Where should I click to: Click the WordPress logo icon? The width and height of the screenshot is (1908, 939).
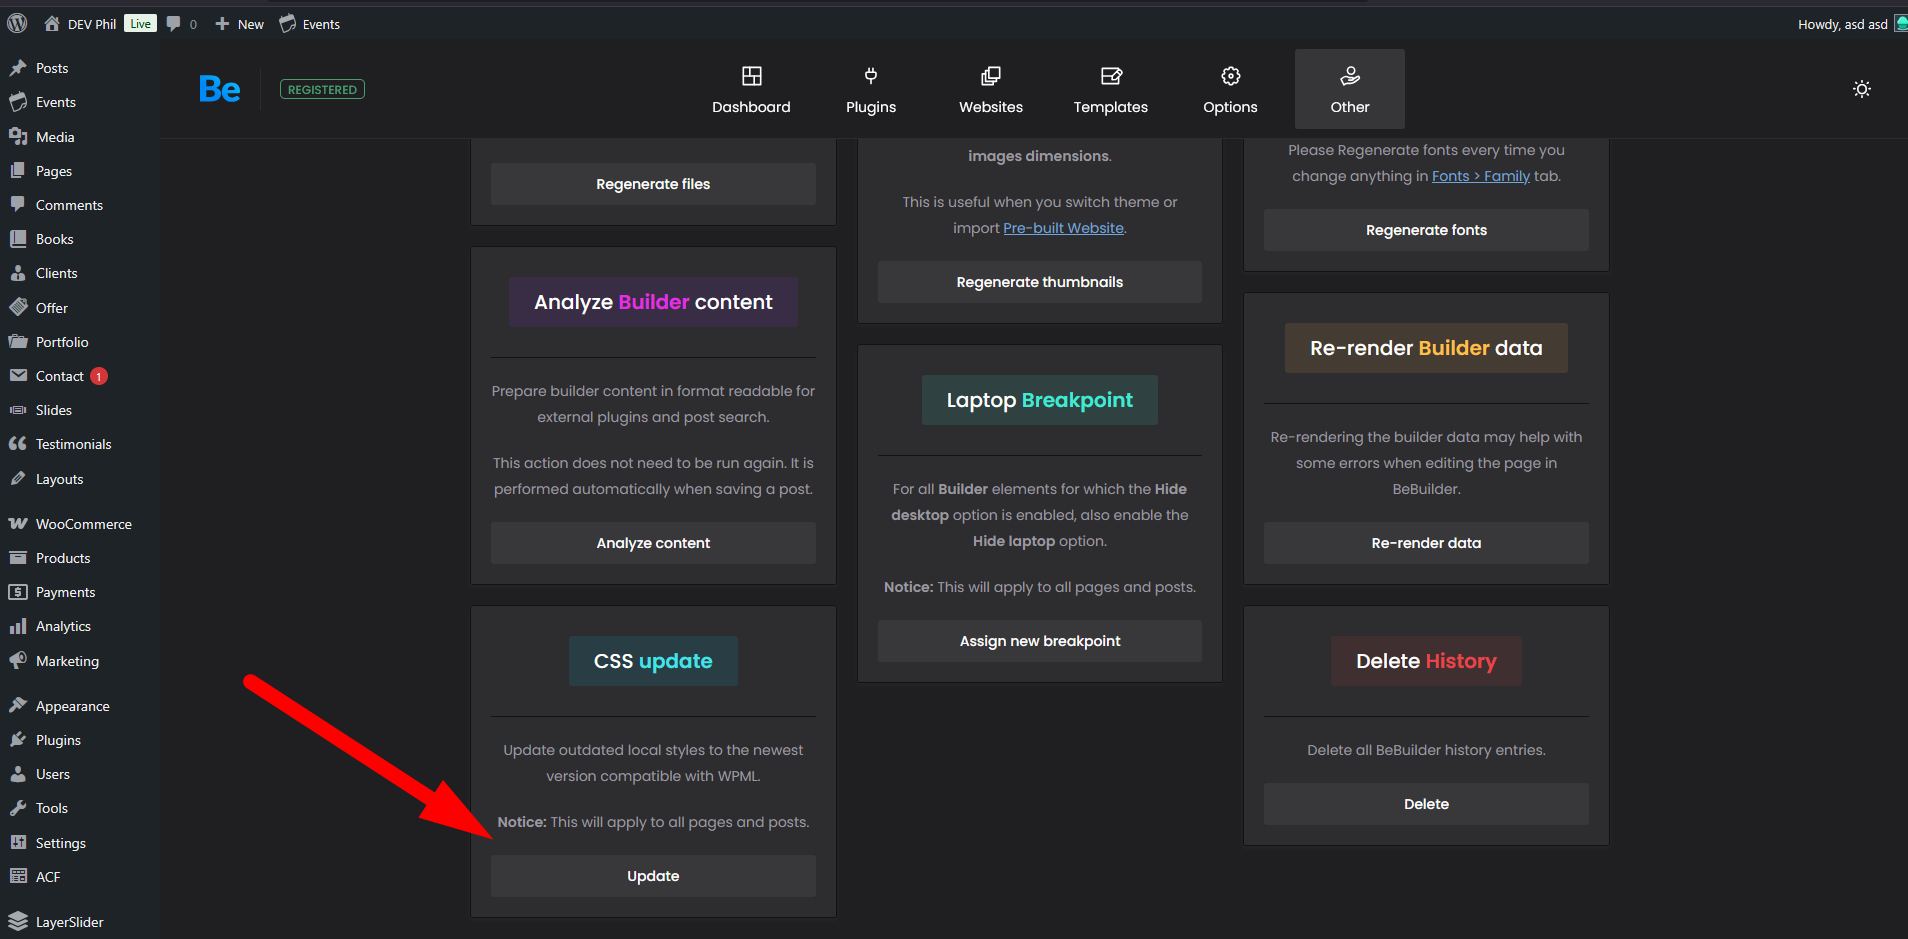coord(17,23)
